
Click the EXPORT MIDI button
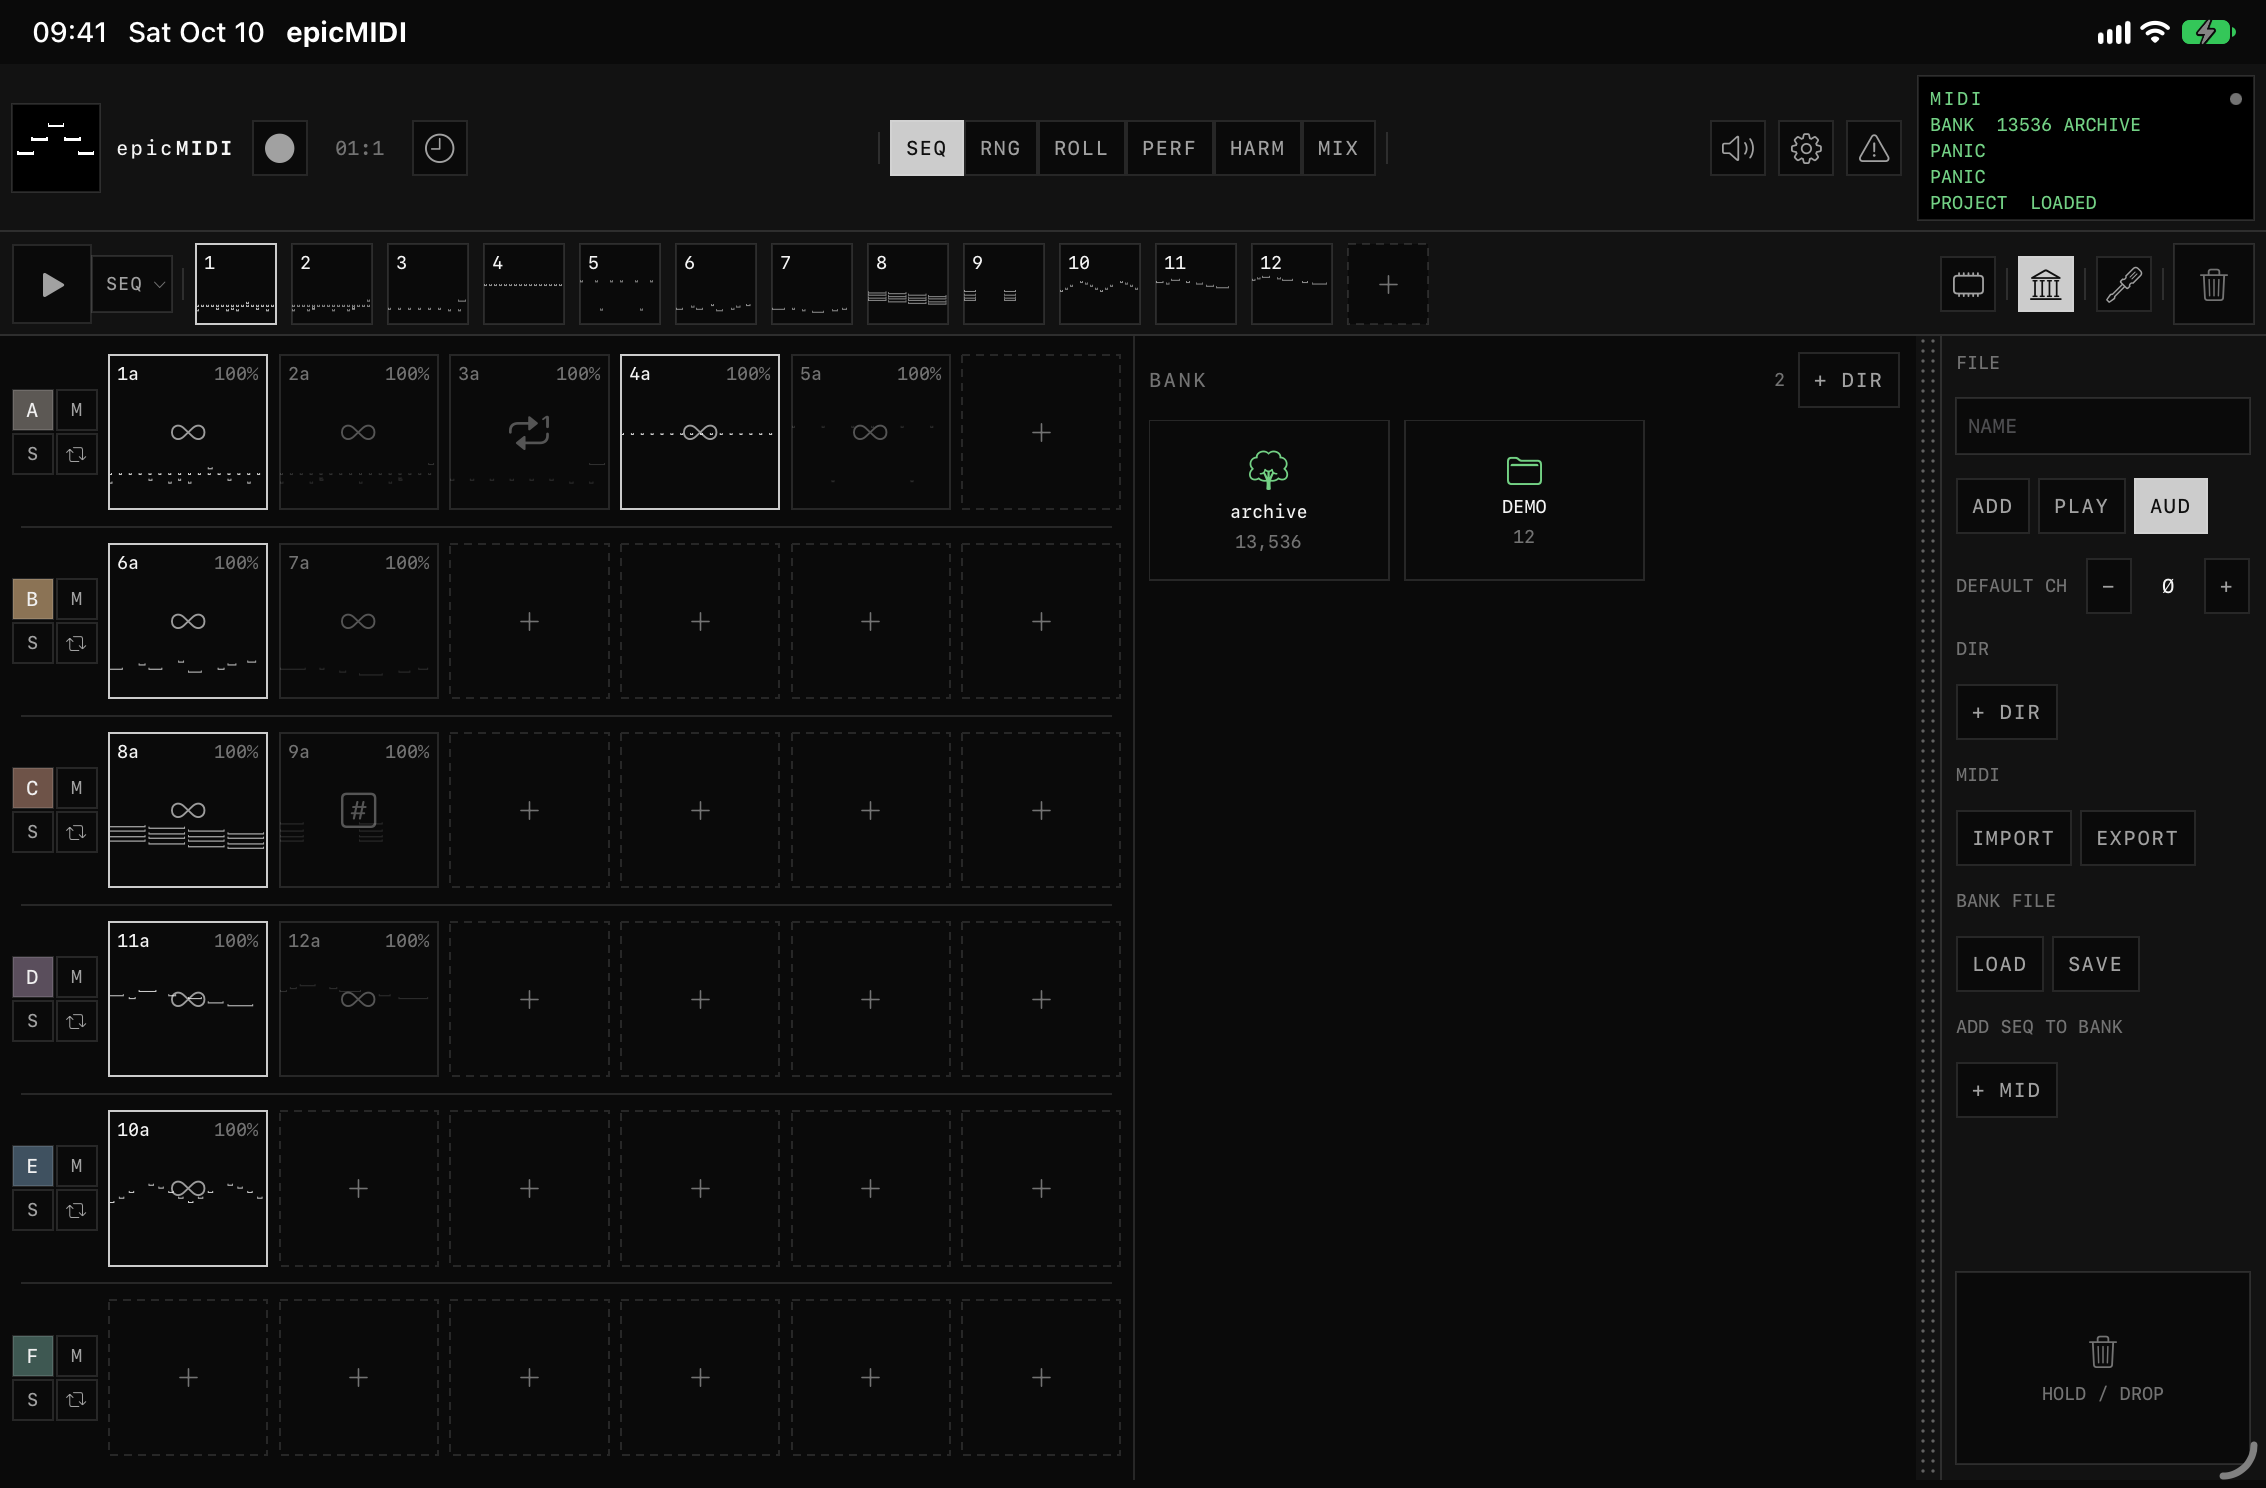point(2138,838)
